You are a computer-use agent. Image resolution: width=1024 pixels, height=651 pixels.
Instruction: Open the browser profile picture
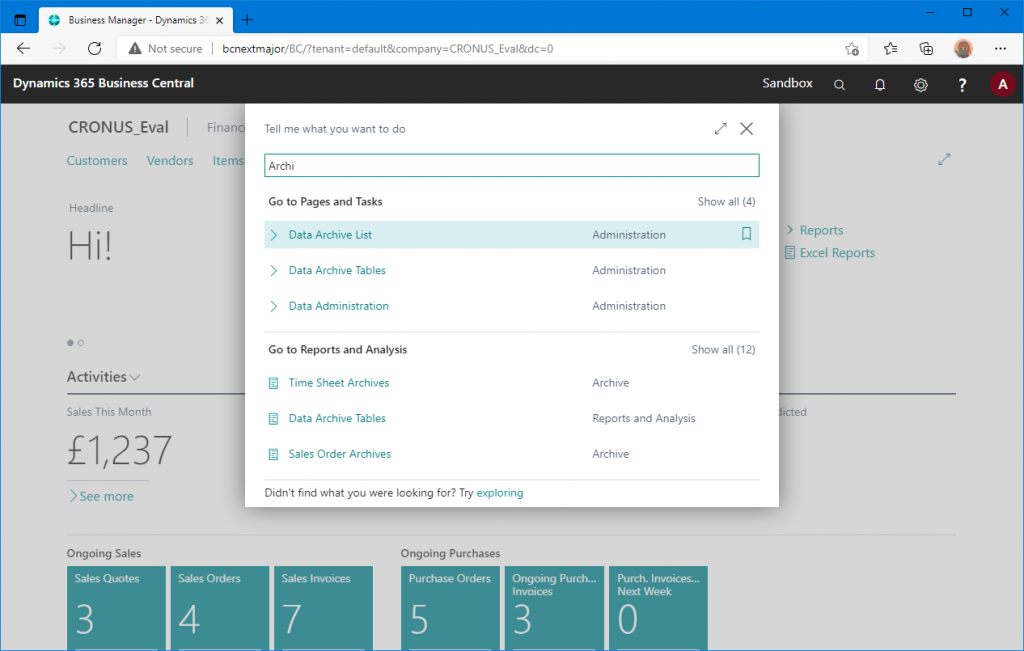[x=963, y=48]
